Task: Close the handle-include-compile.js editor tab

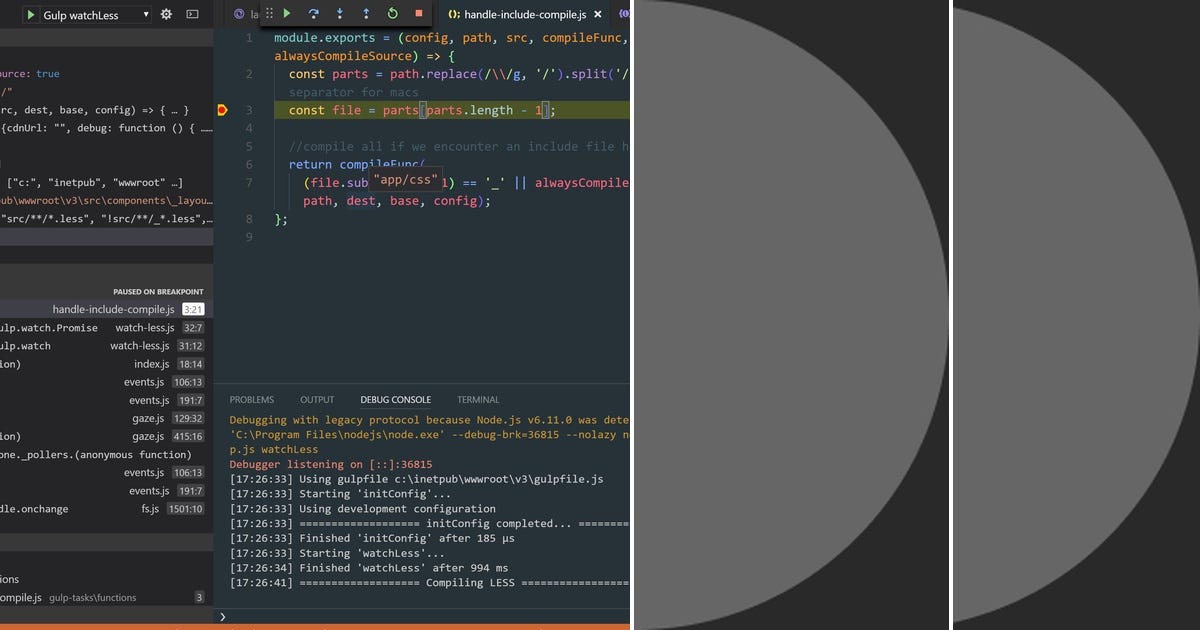Action: point(597,14)
